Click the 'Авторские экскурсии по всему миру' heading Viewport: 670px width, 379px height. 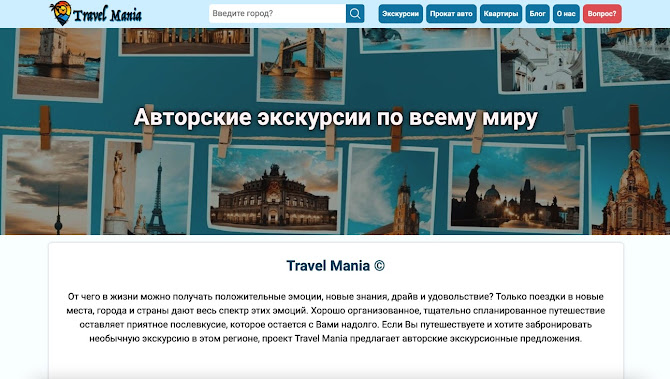coord(335,117)
